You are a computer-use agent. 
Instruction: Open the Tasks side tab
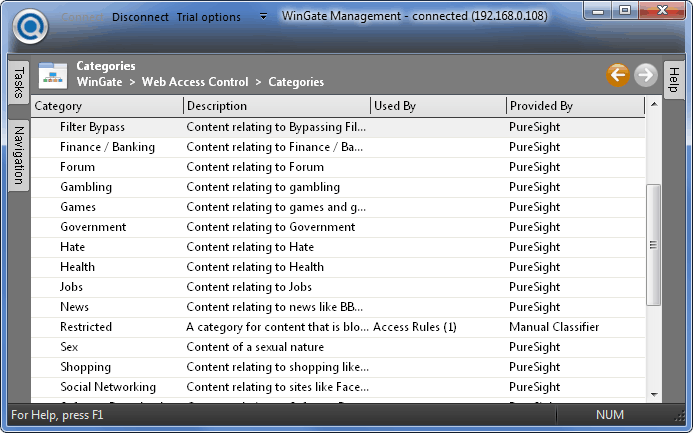coord(19,83)
